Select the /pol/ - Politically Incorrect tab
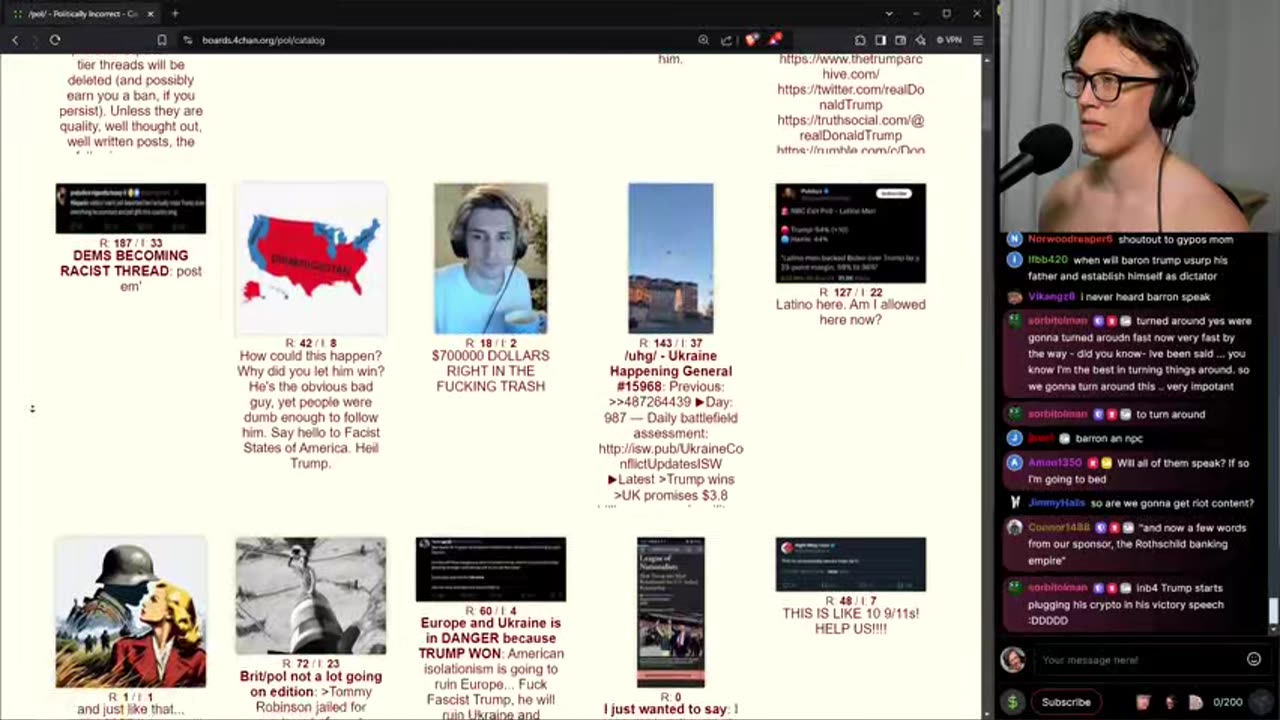The image size is (1280, 720). [82, 14]
